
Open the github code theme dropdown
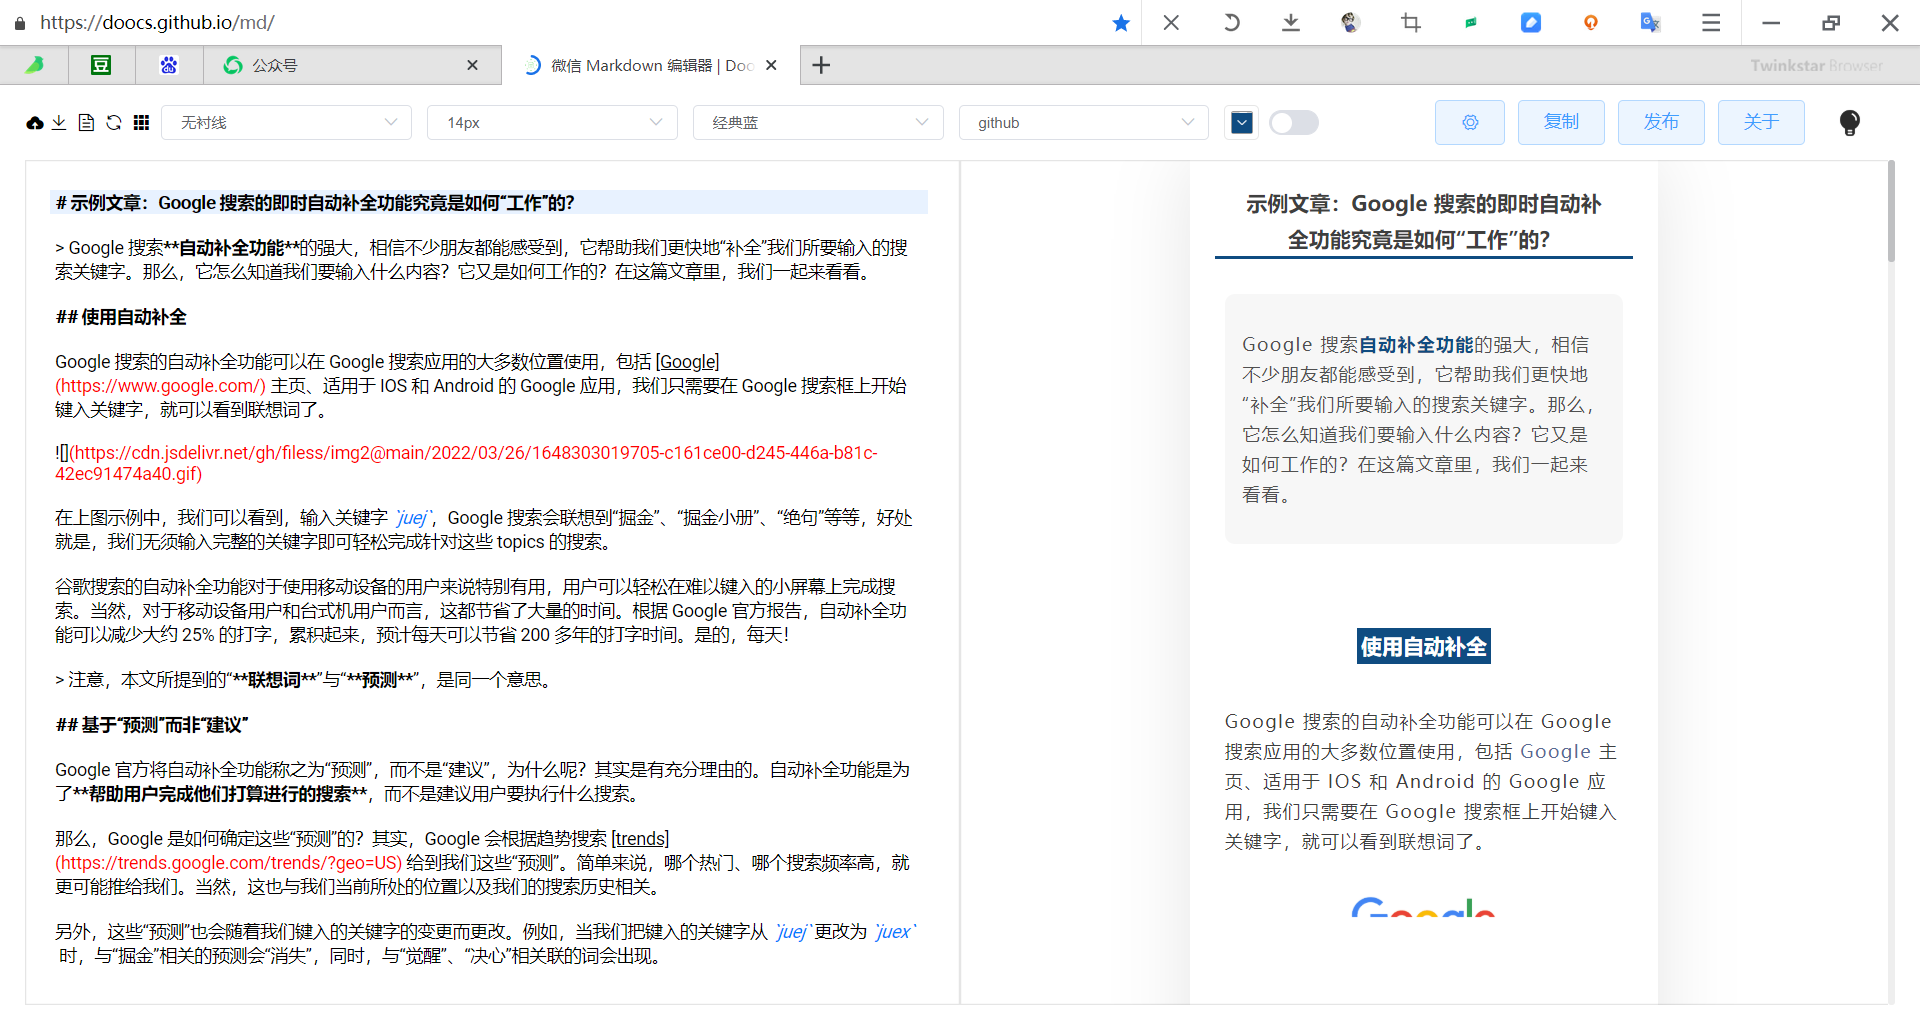(x=1084, y=122)
